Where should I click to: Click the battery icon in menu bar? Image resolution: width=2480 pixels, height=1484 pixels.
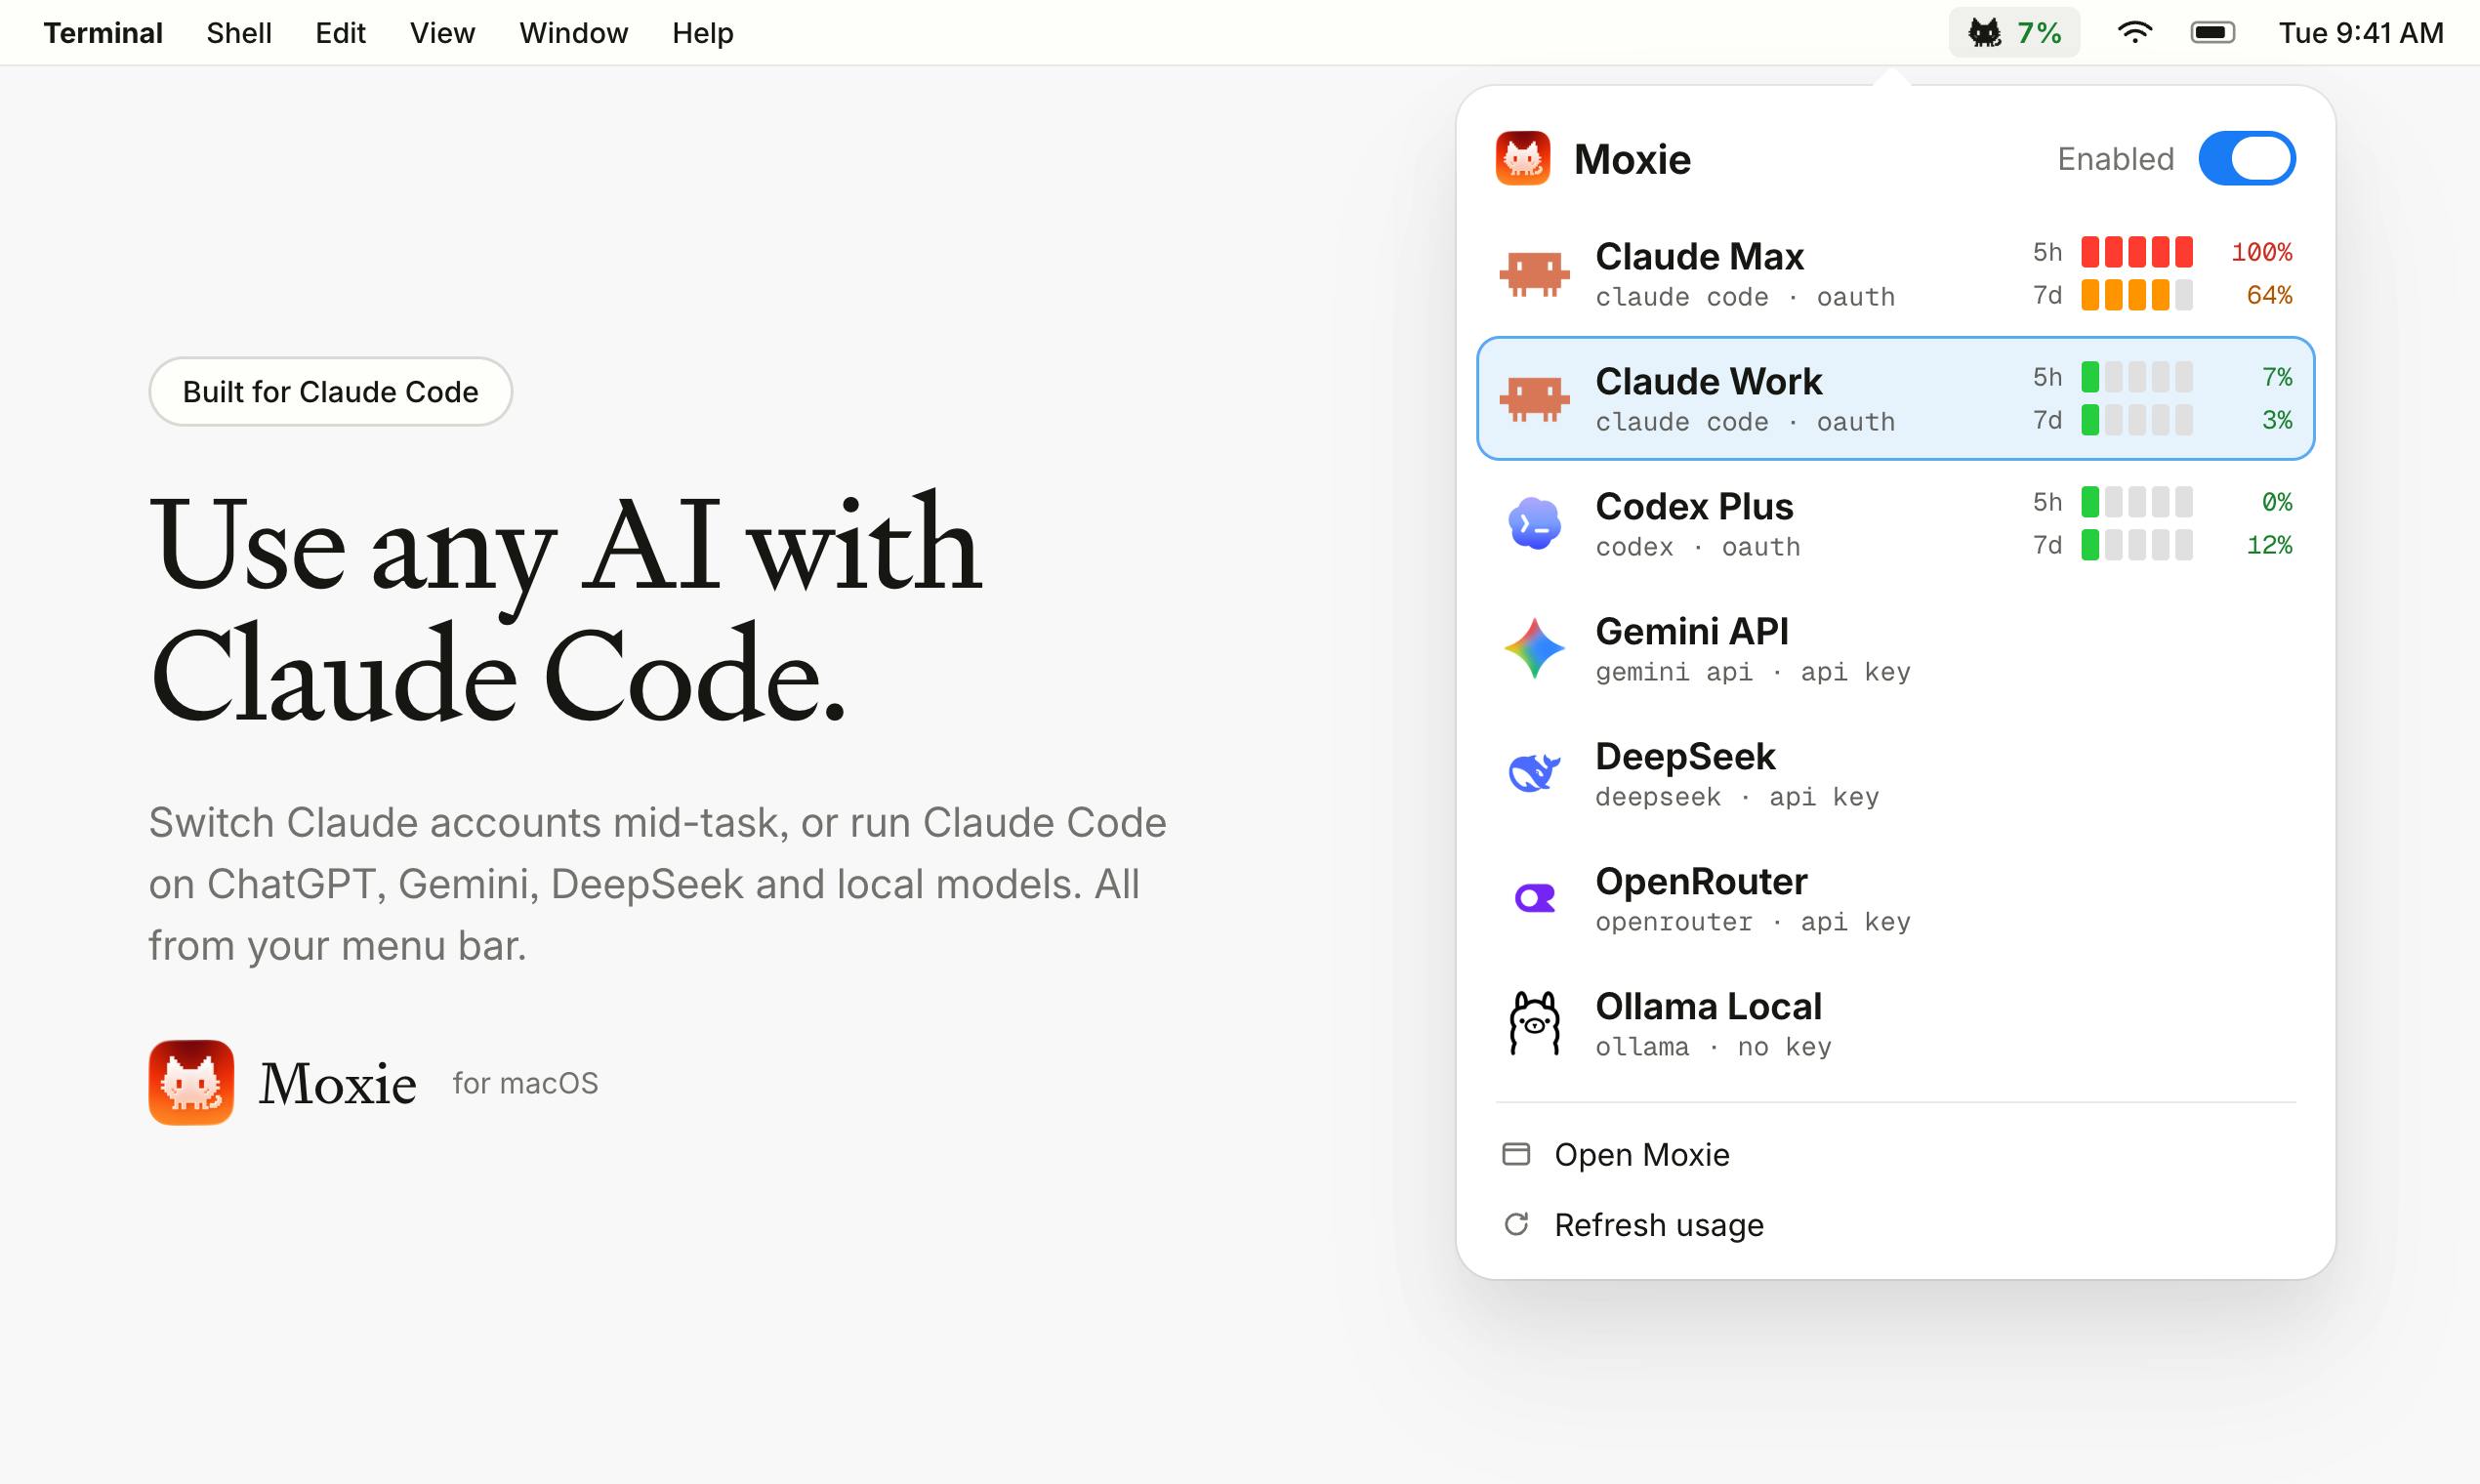pos(2212,33)
